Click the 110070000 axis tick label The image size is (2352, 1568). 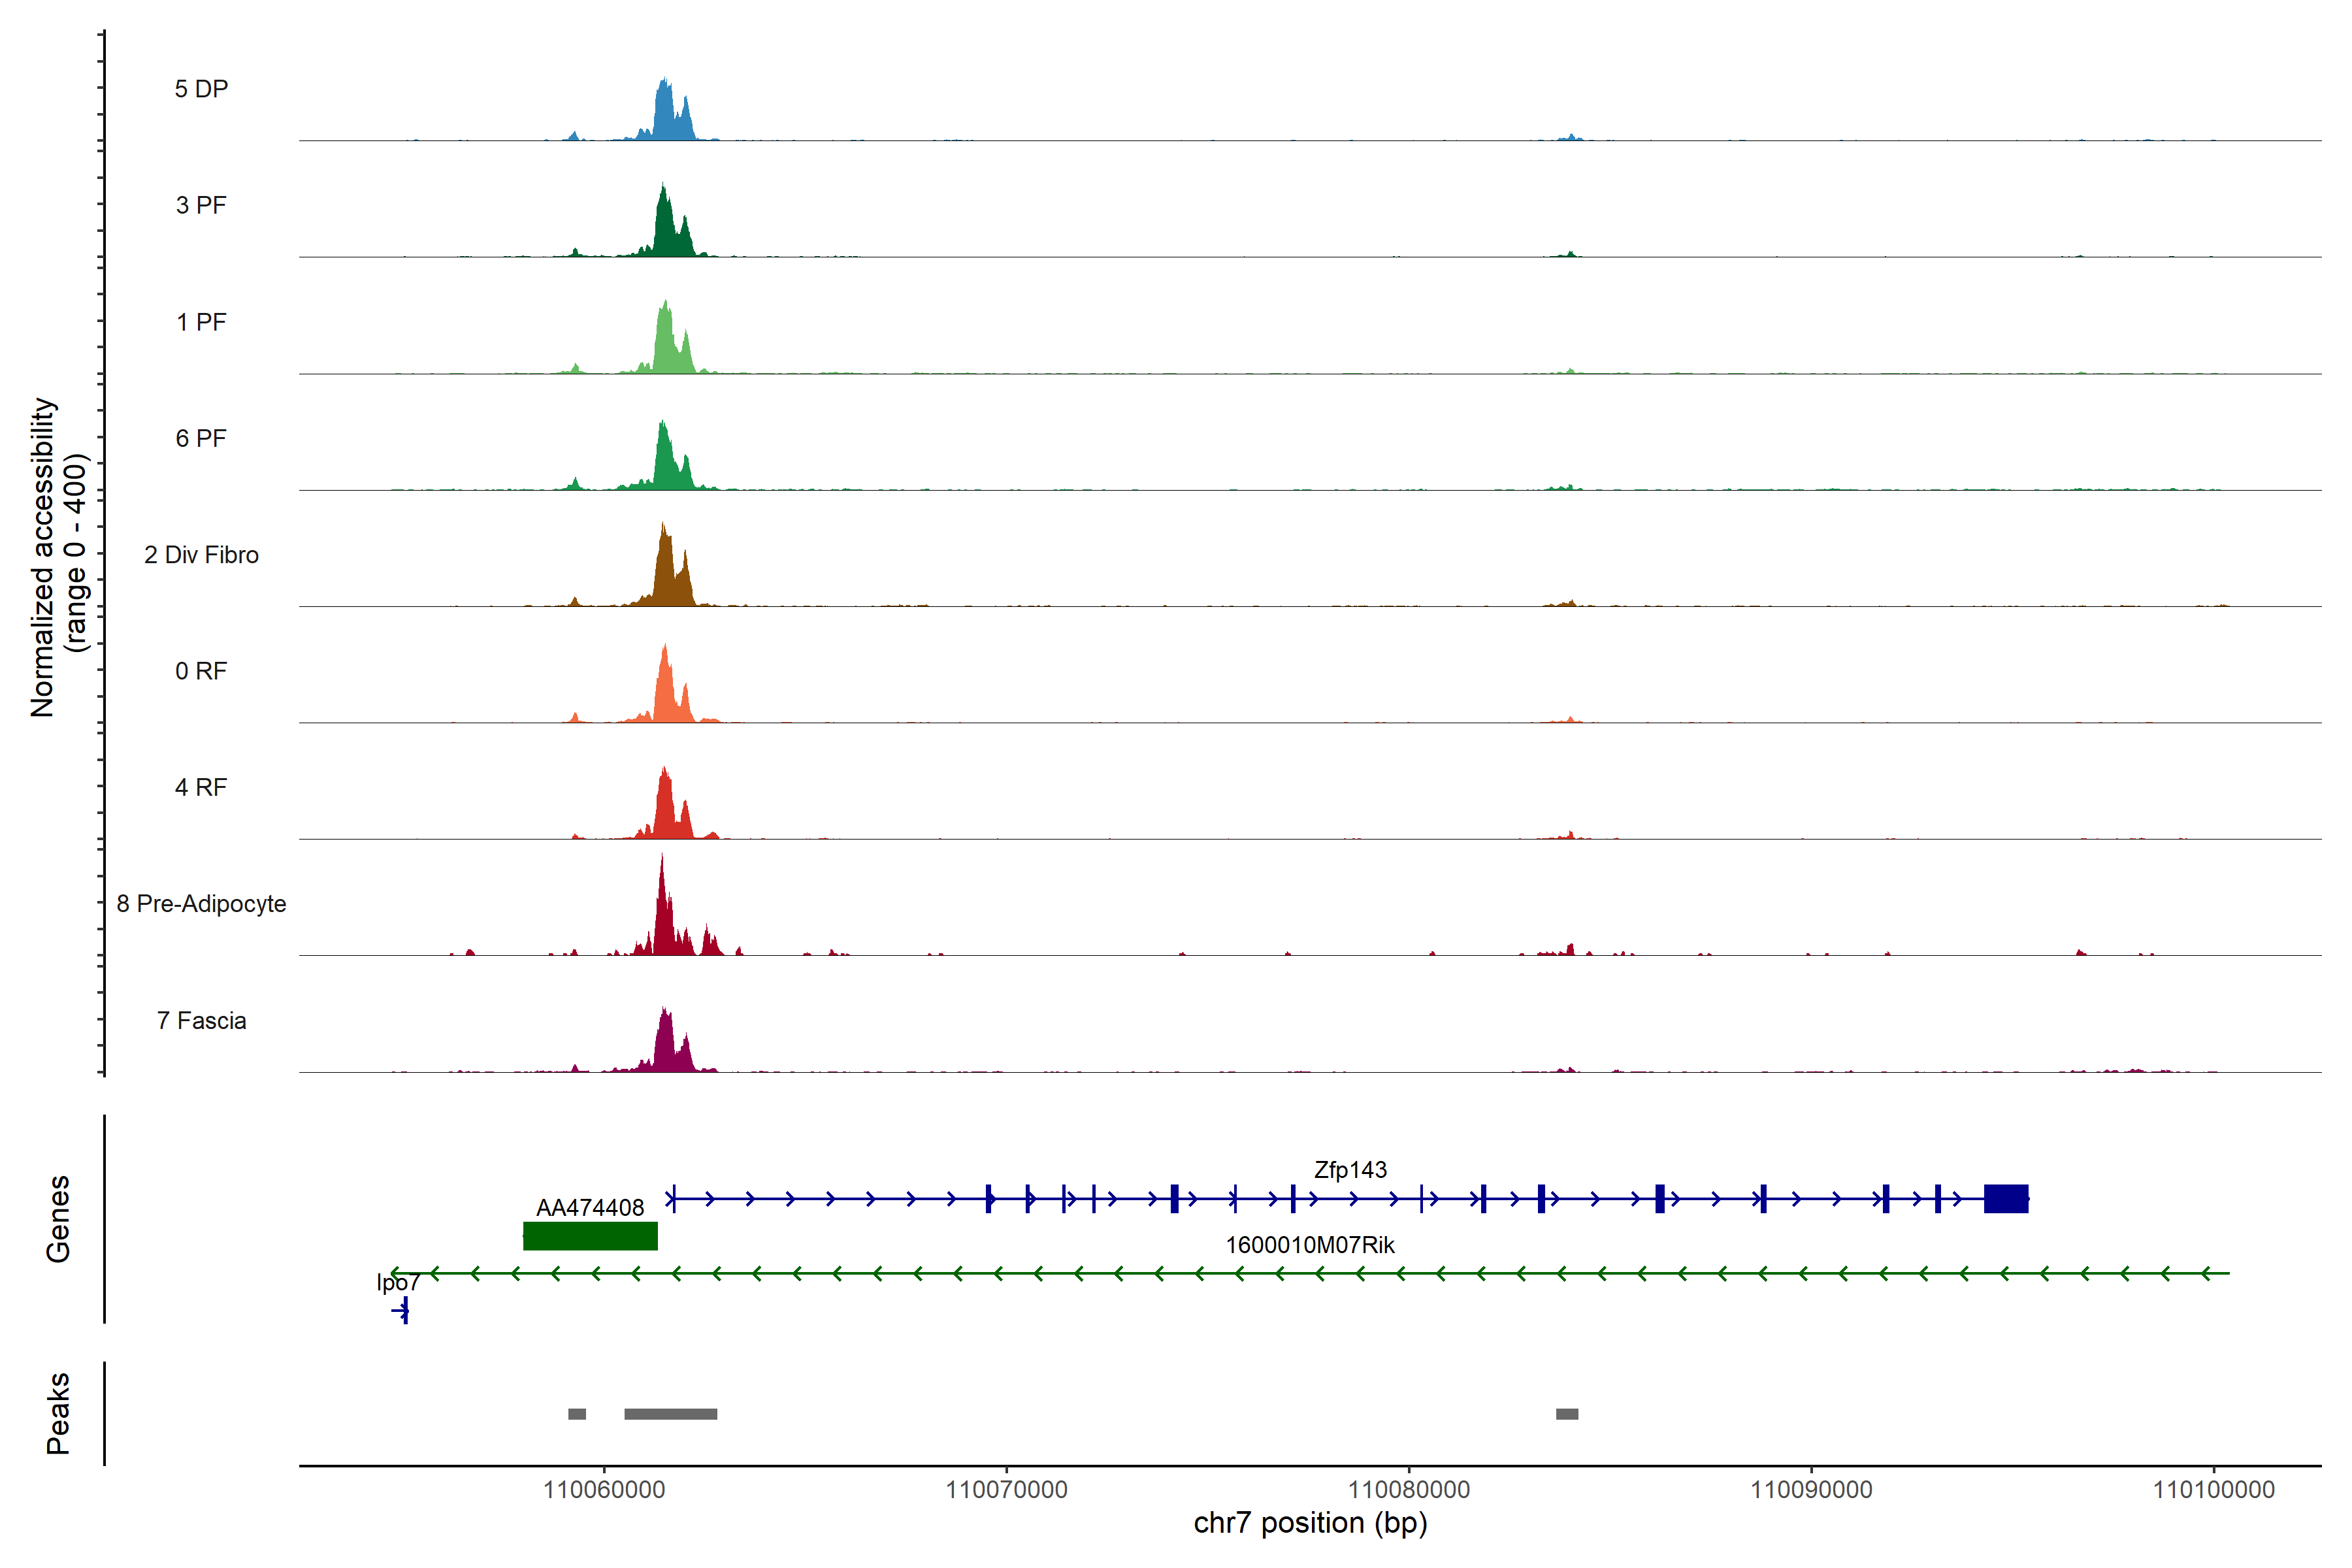click(x=1006, y=1490)
